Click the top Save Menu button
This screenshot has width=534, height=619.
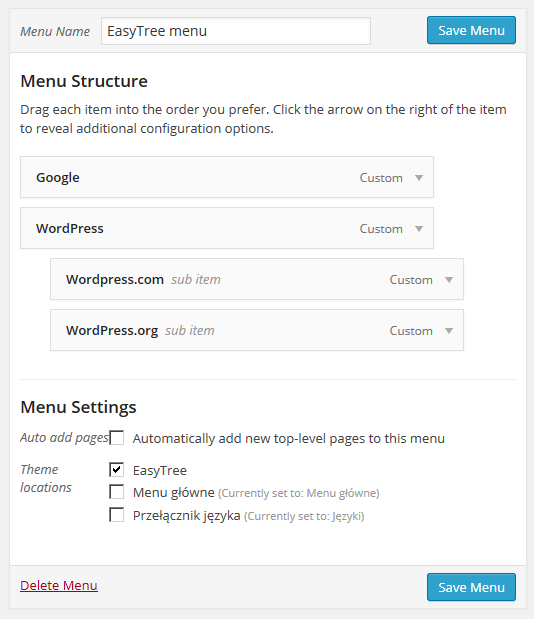click(x=471, y=30)
